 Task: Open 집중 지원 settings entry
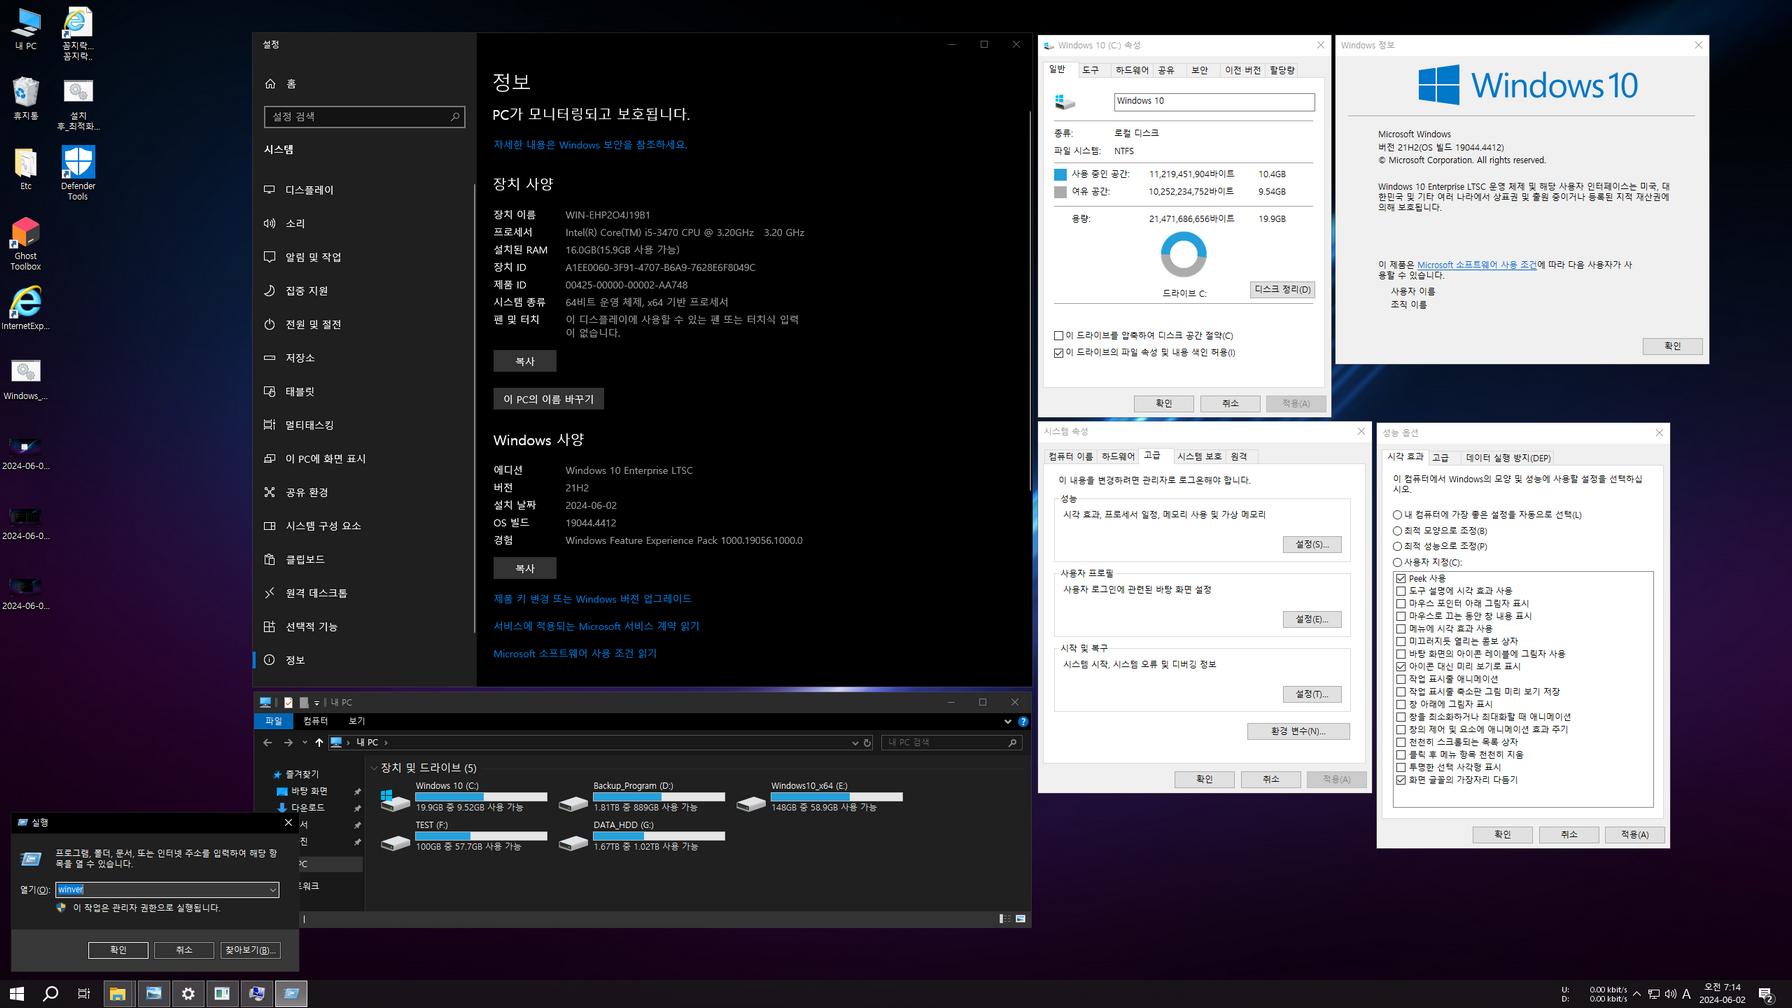click(306, 291)
